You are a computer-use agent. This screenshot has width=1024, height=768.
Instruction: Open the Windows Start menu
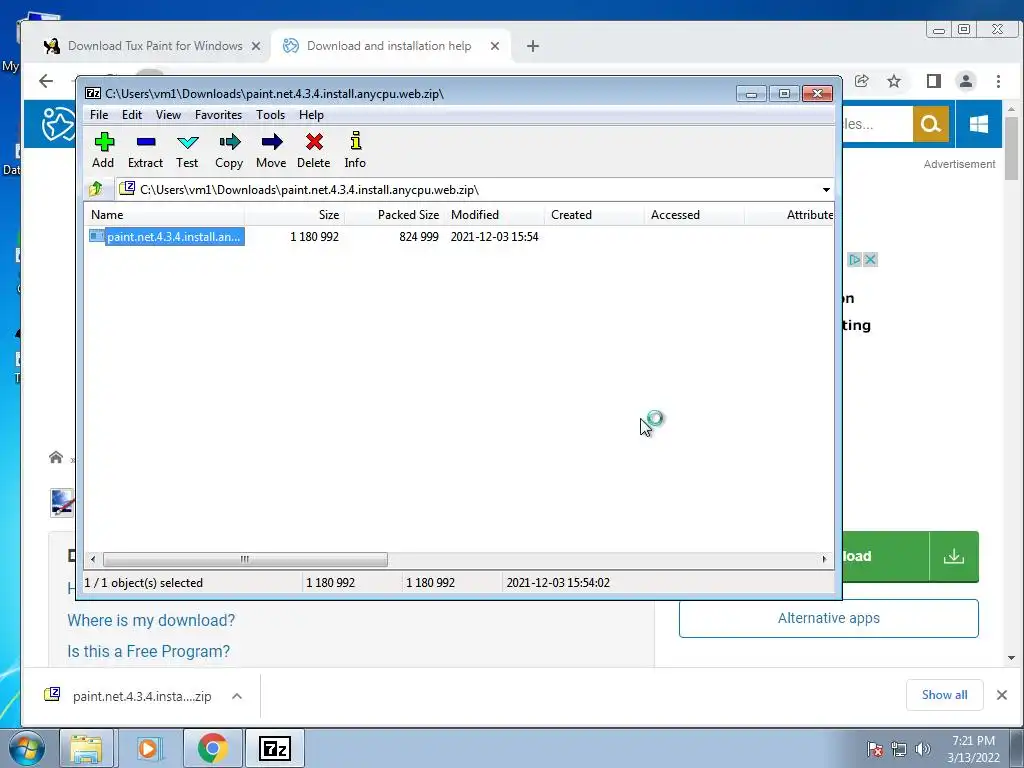[x=26, y=748]
